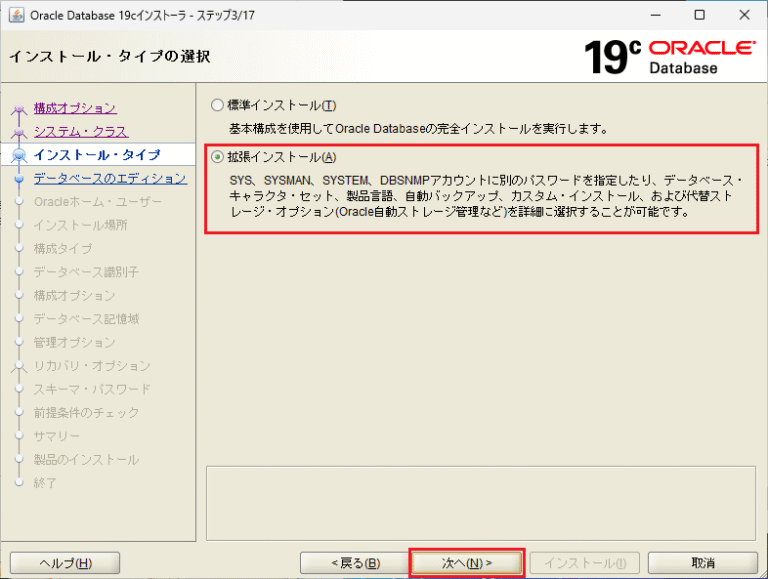The image size is (768, 579).
Task: Click the step marker icon beside インストール・タイプ
Action: click(19, 155)
